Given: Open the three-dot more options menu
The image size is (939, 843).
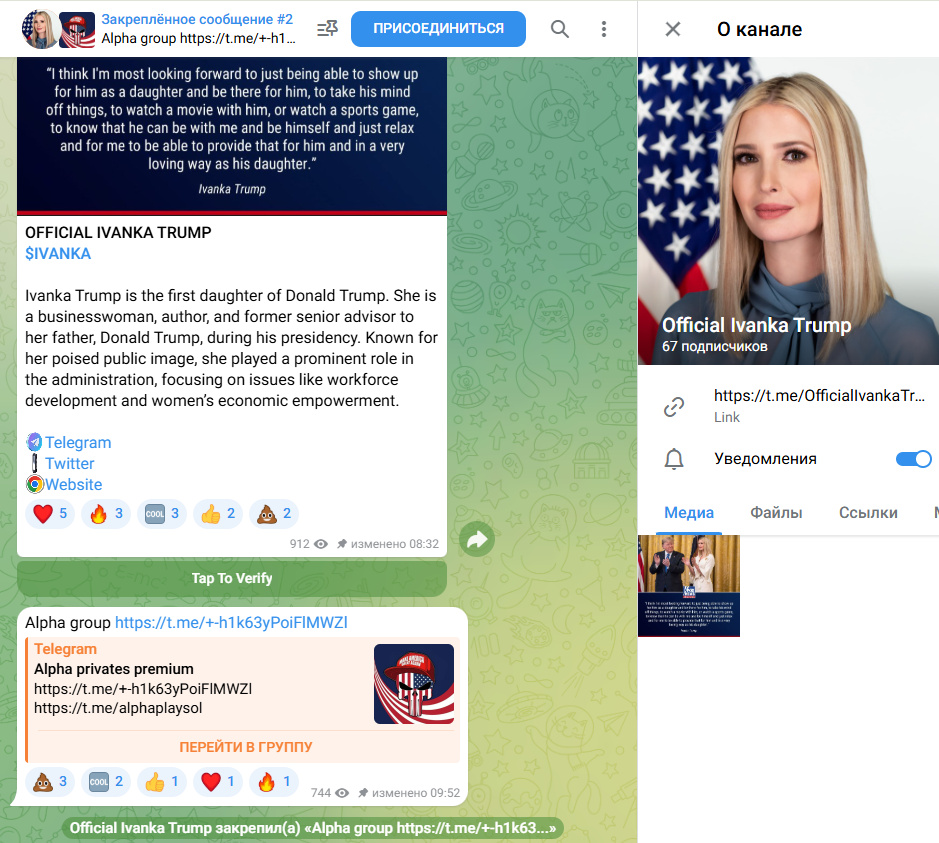Looking at the screenshot, I should click(604, 29).
